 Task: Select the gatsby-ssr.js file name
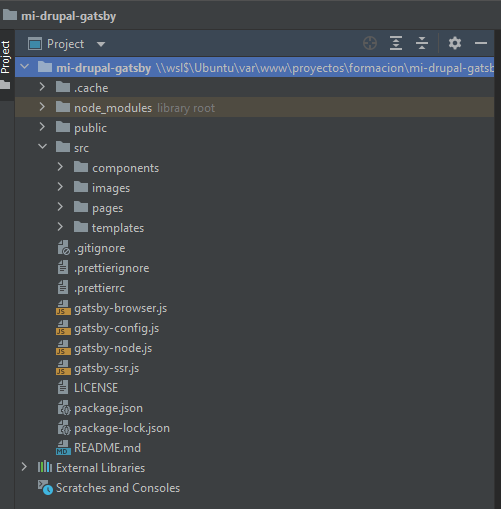pos(107,368)
